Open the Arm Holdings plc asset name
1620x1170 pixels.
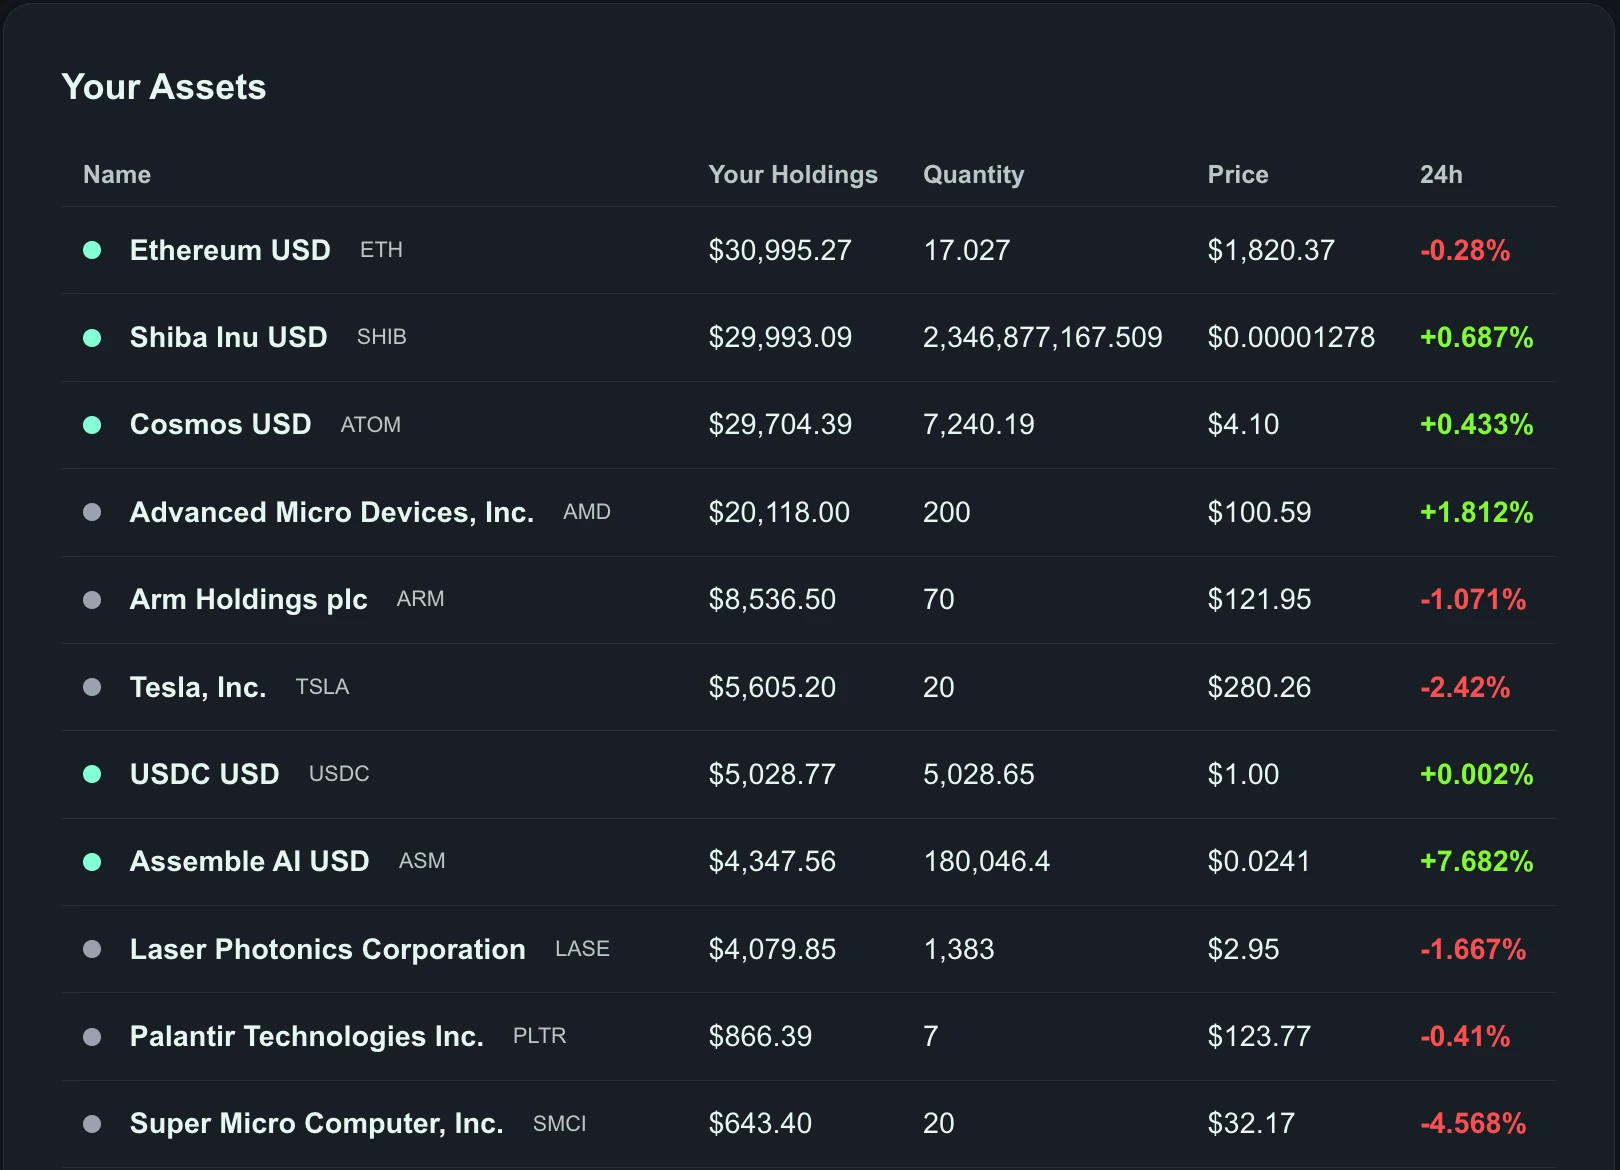point(249,600)
